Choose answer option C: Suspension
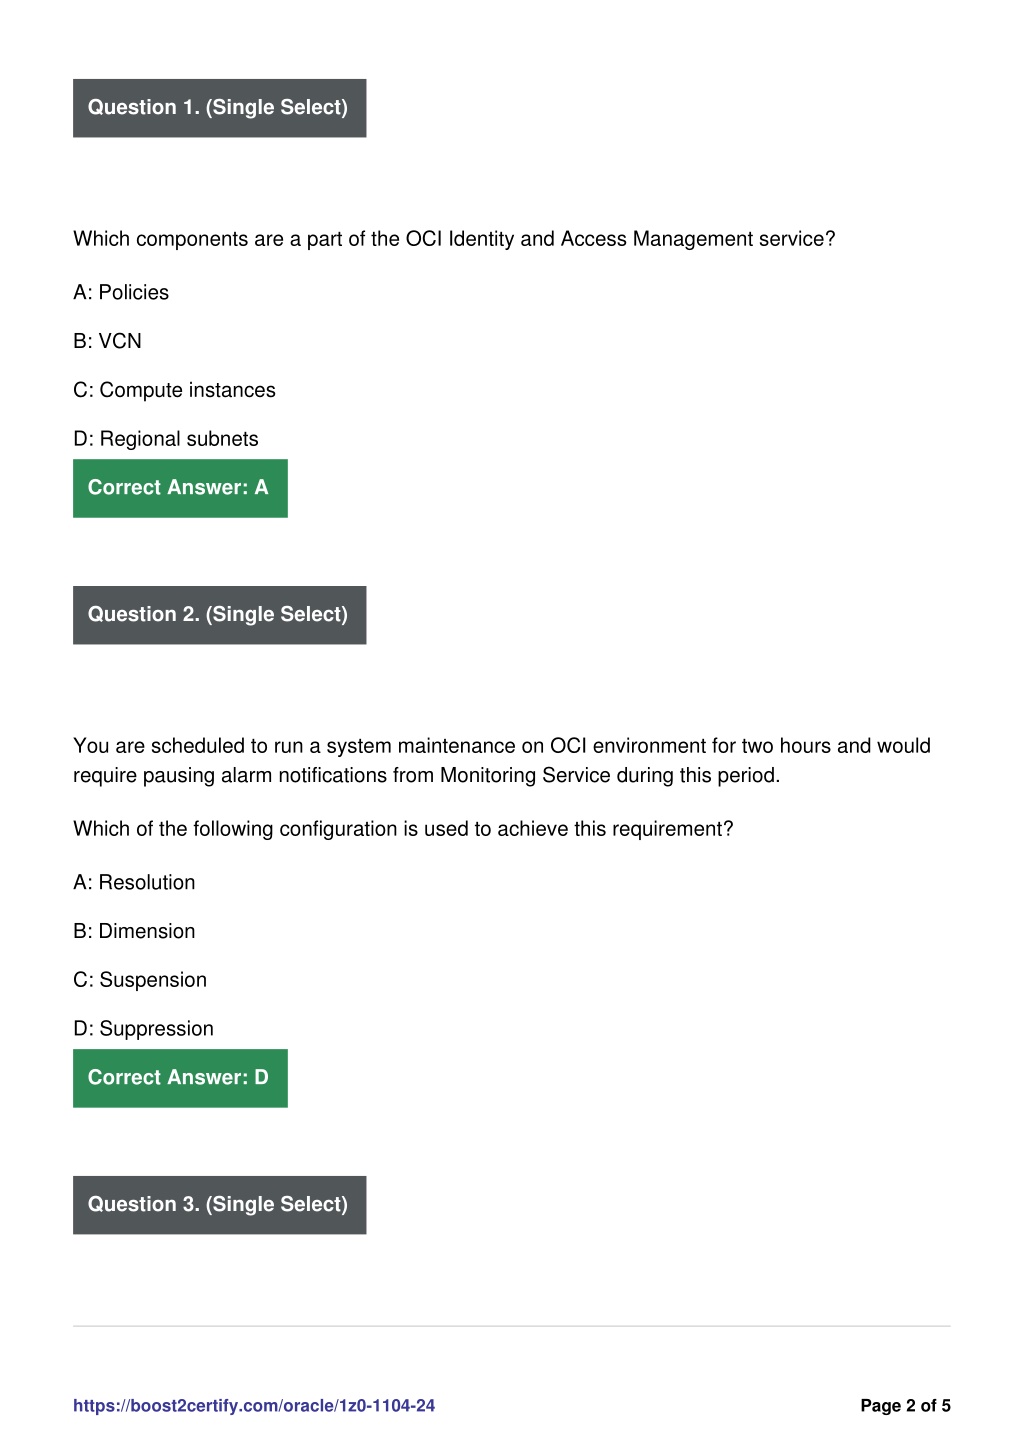Screen dimensions: 1024x1448 140,981
